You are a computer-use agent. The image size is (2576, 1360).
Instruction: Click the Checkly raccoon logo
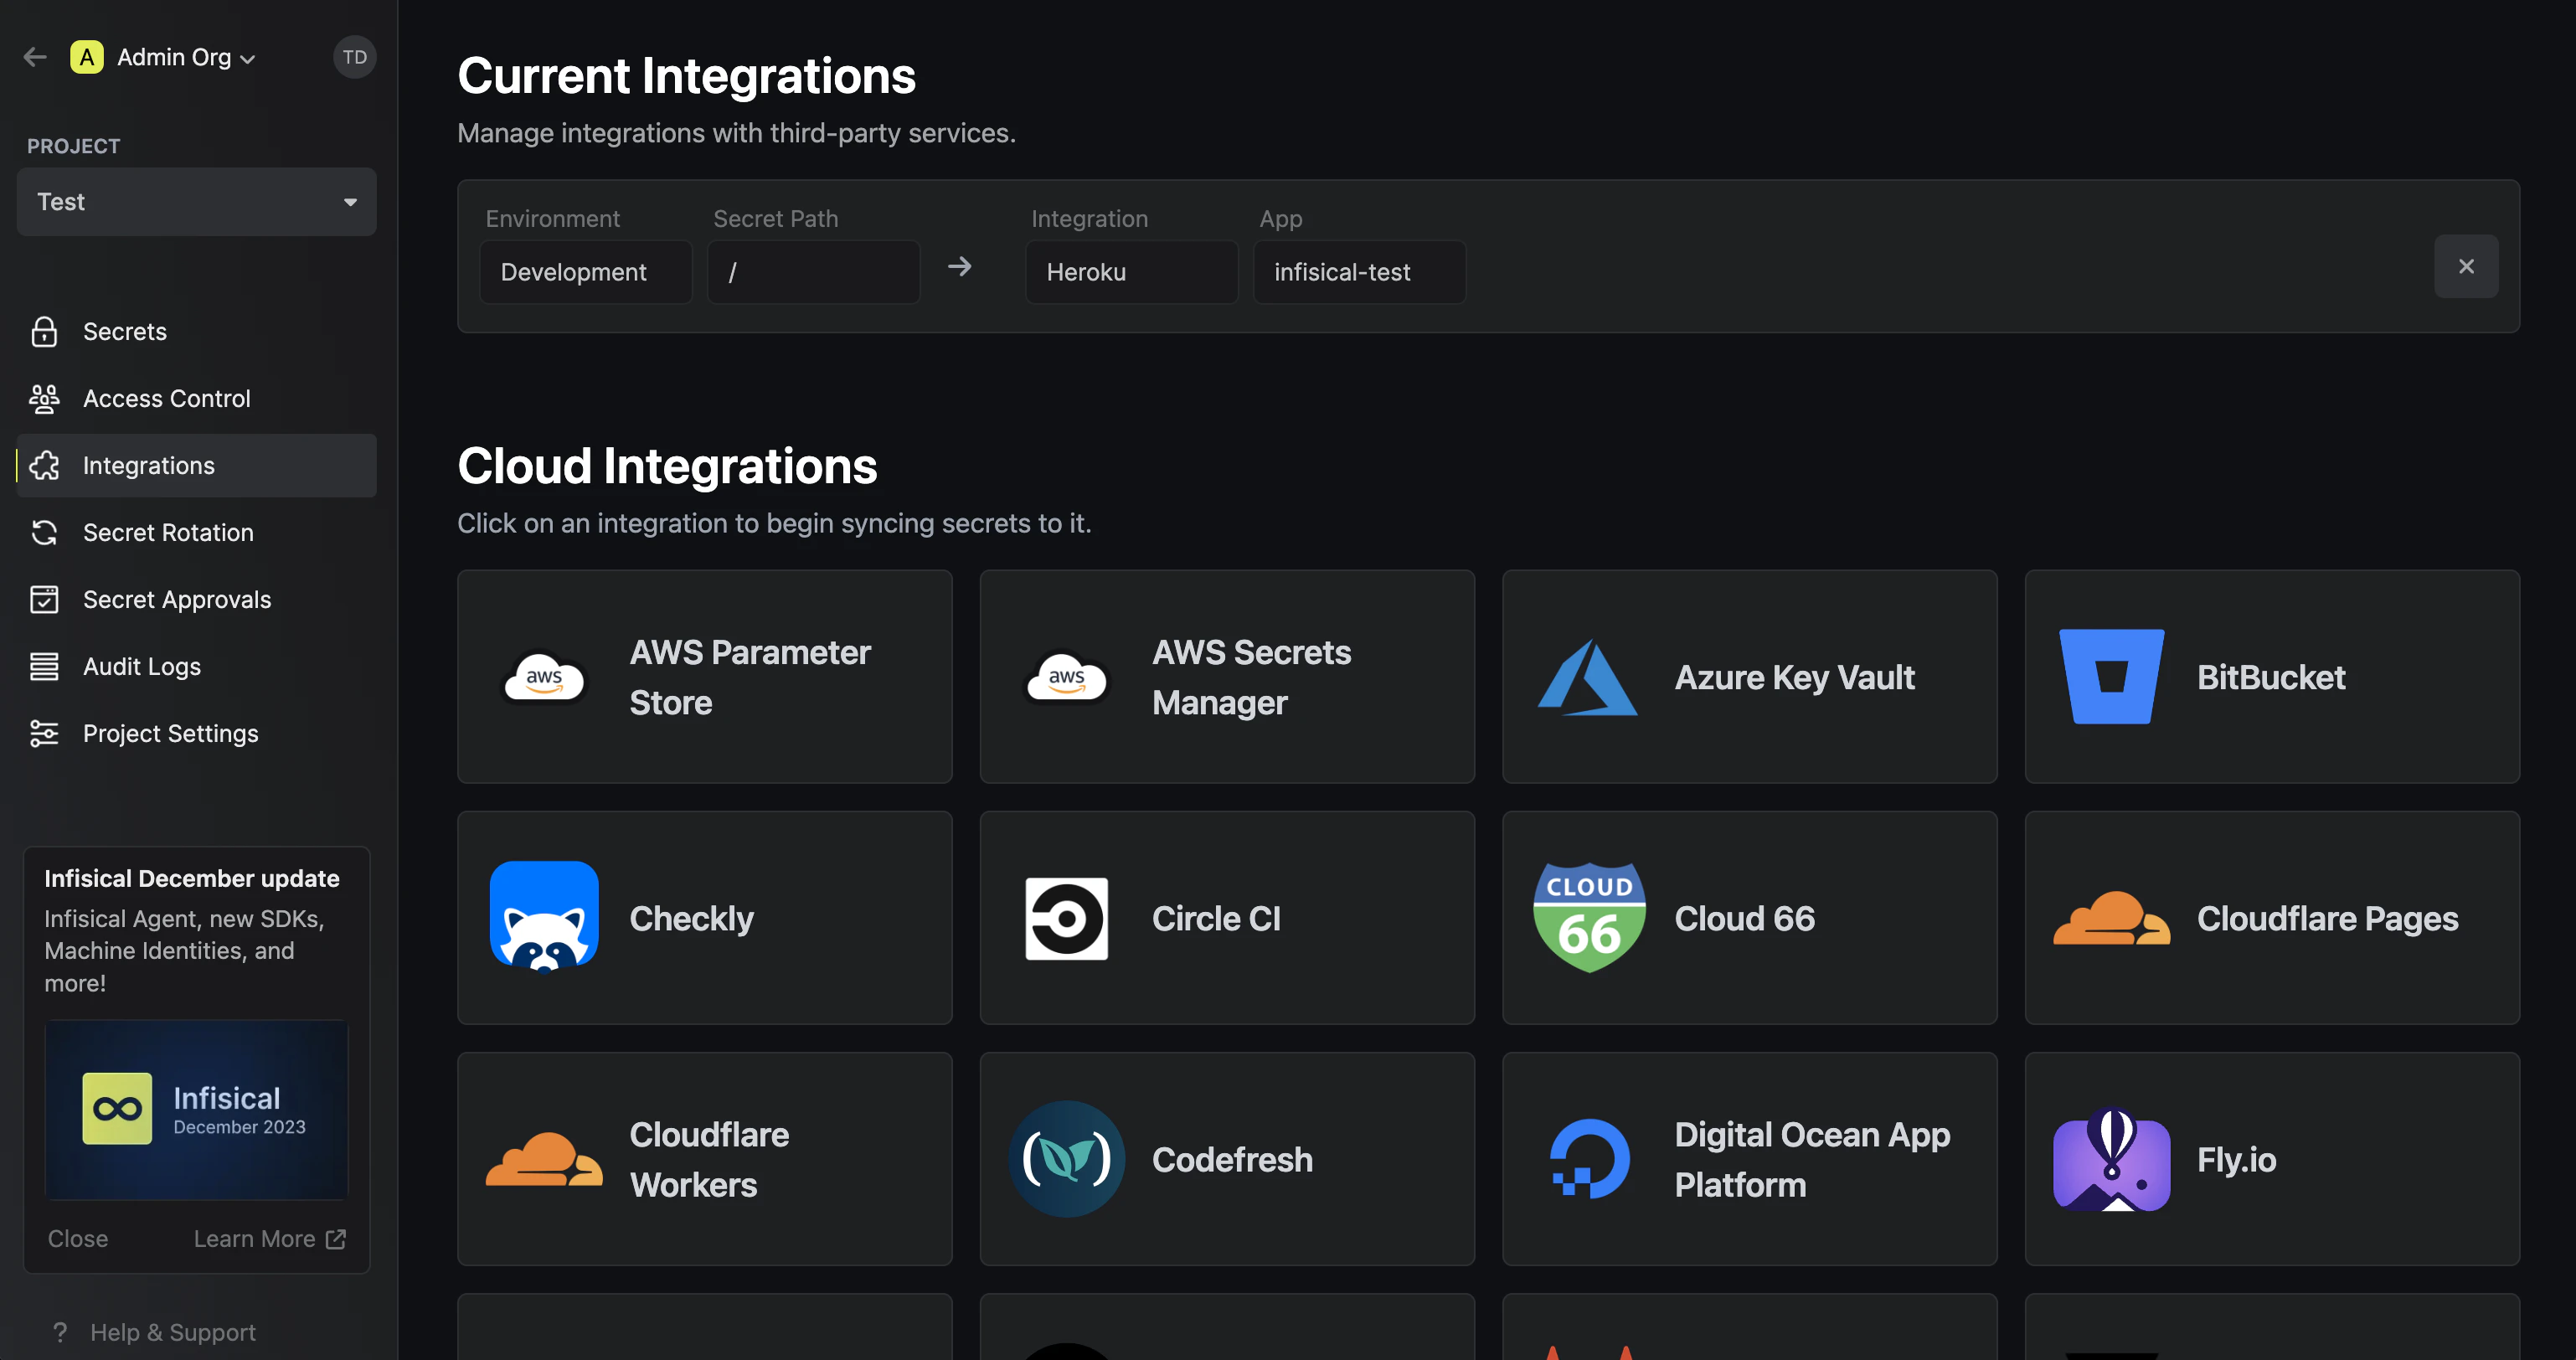[x=544, y=917]
